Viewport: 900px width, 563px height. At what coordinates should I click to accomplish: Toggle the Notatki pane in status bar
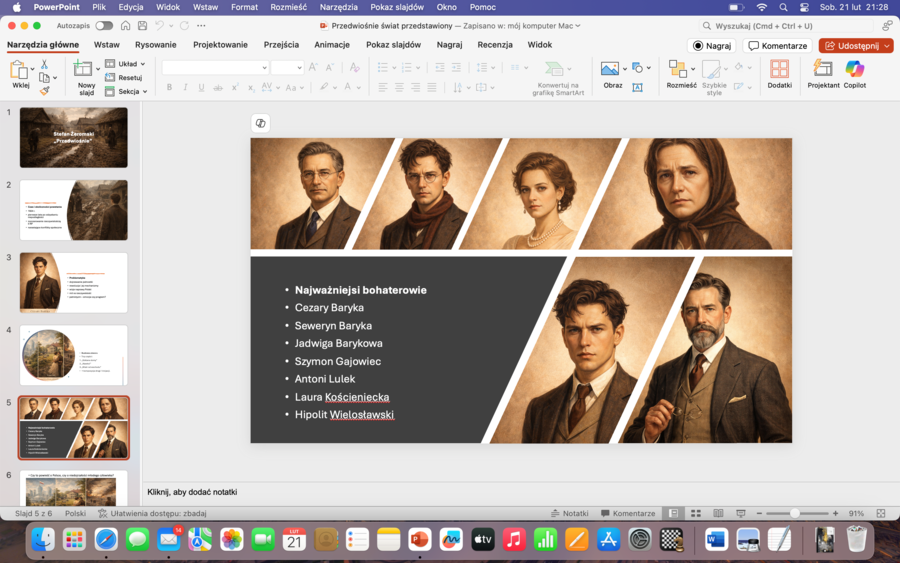(569, 513)
